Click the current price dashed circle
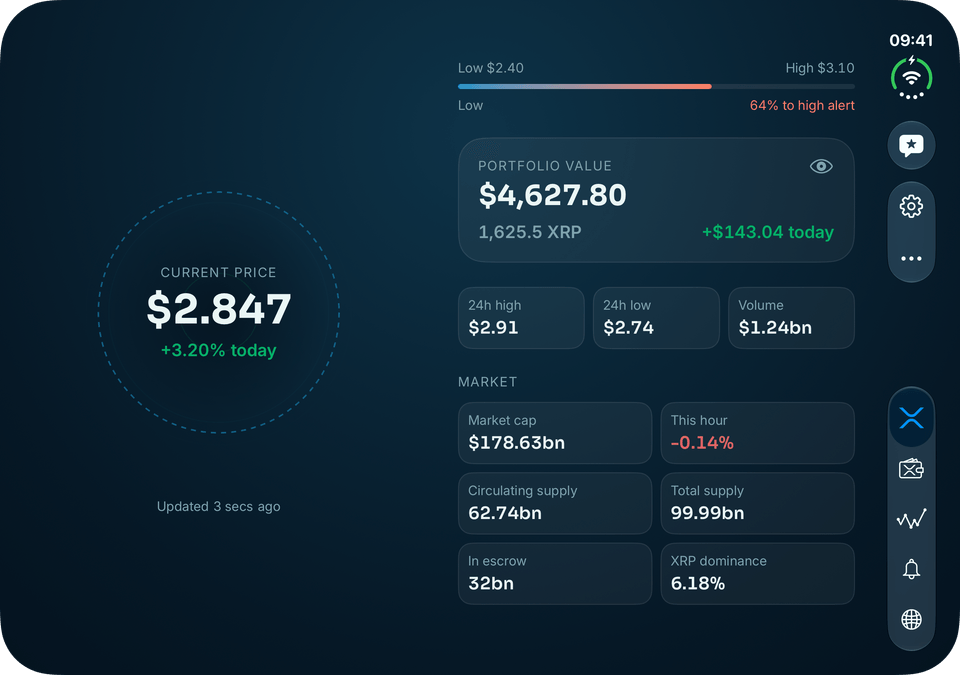 [x=219, y=312]
